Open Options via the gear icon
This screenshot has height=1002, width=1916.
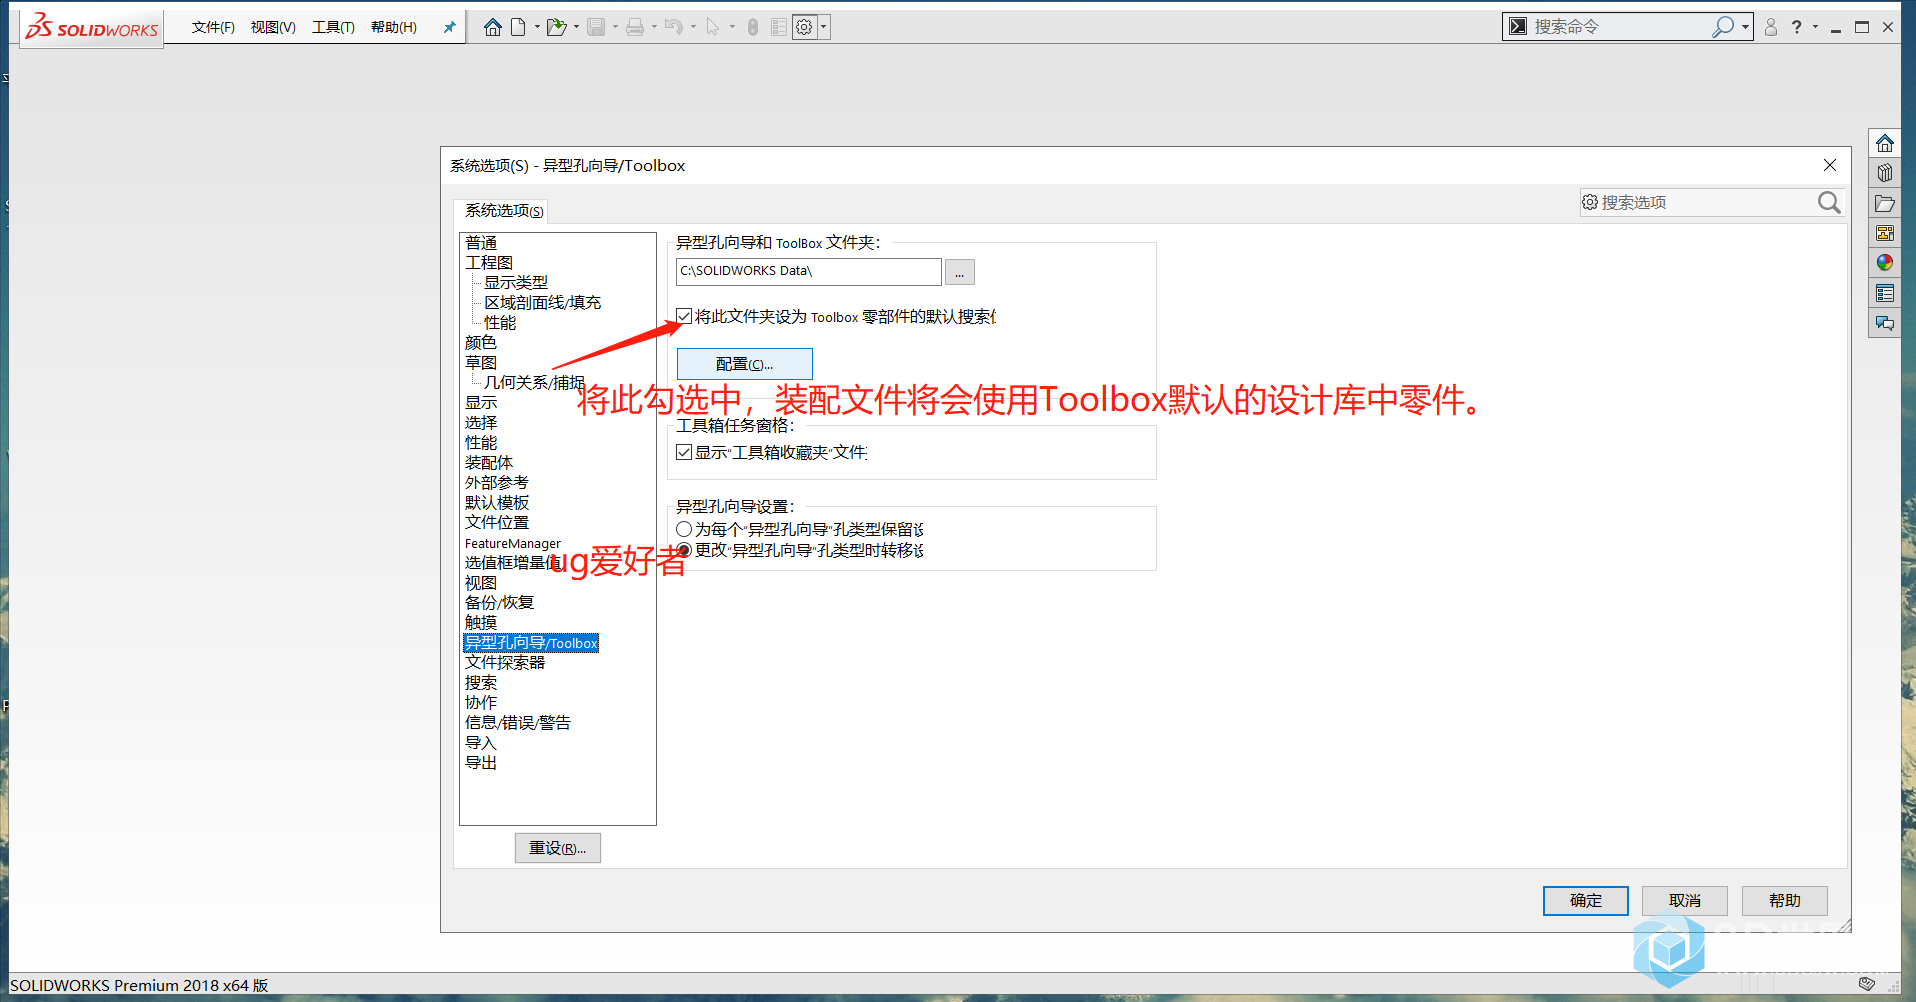804,27
